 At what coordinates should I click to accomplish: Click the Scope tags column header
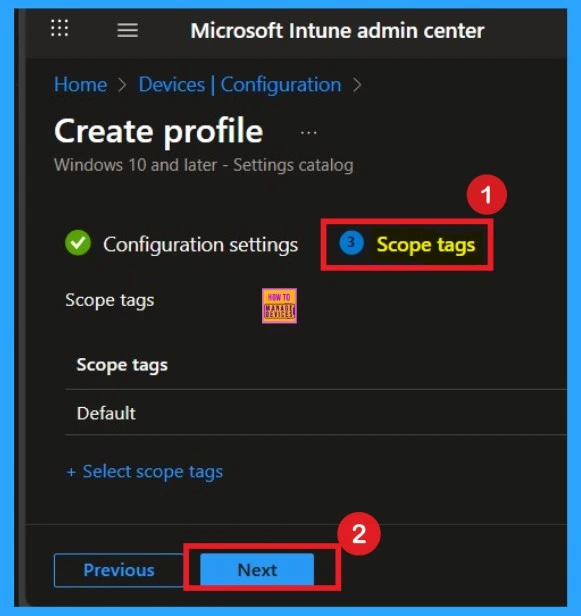pos(122,365)
